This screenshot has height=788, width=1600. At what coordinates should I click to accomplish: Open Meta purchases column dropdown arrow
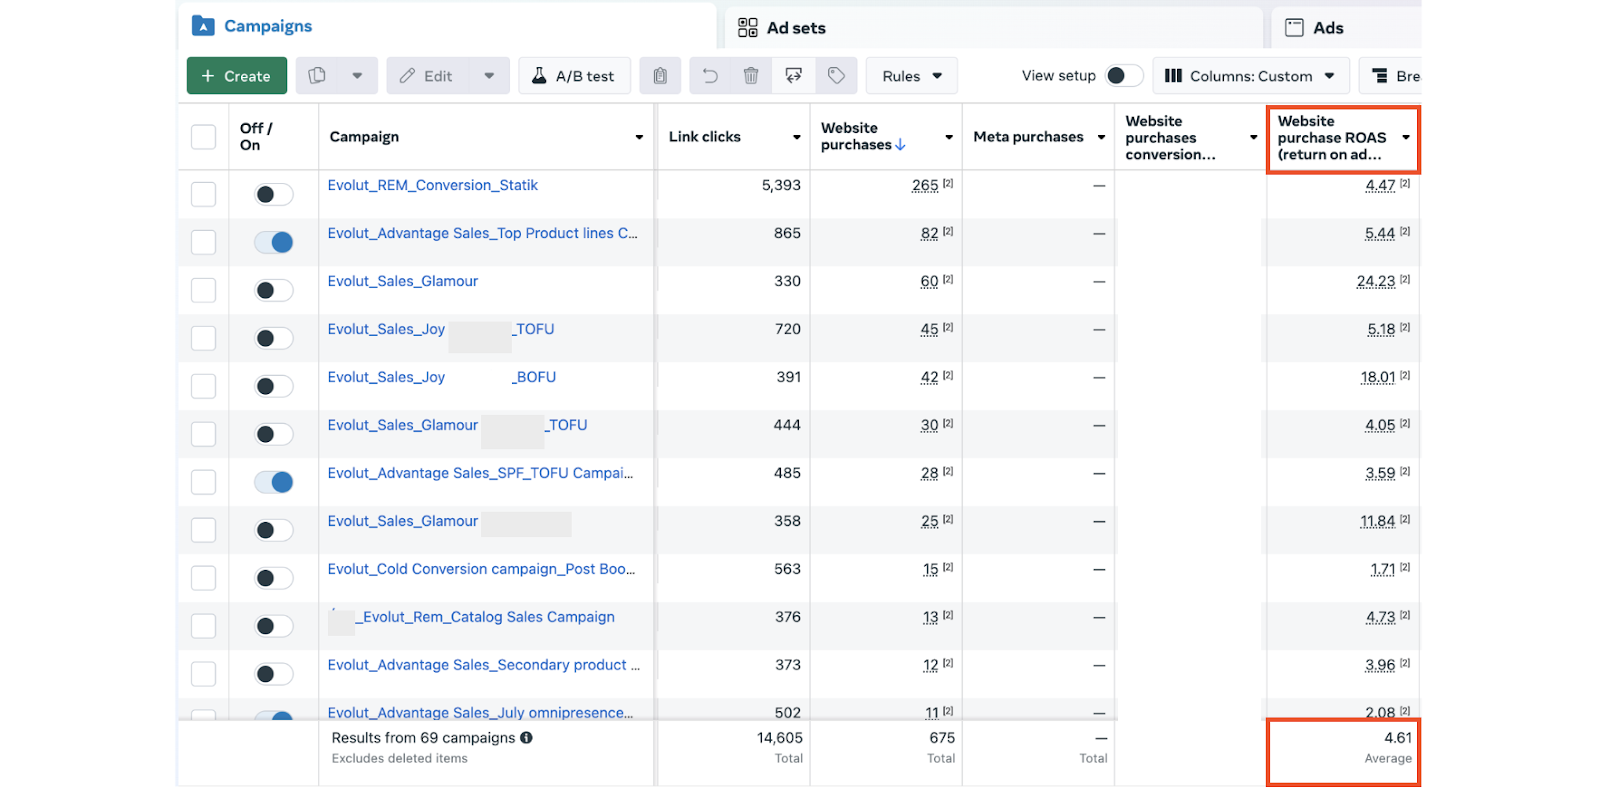click(x=1101, y=137)
